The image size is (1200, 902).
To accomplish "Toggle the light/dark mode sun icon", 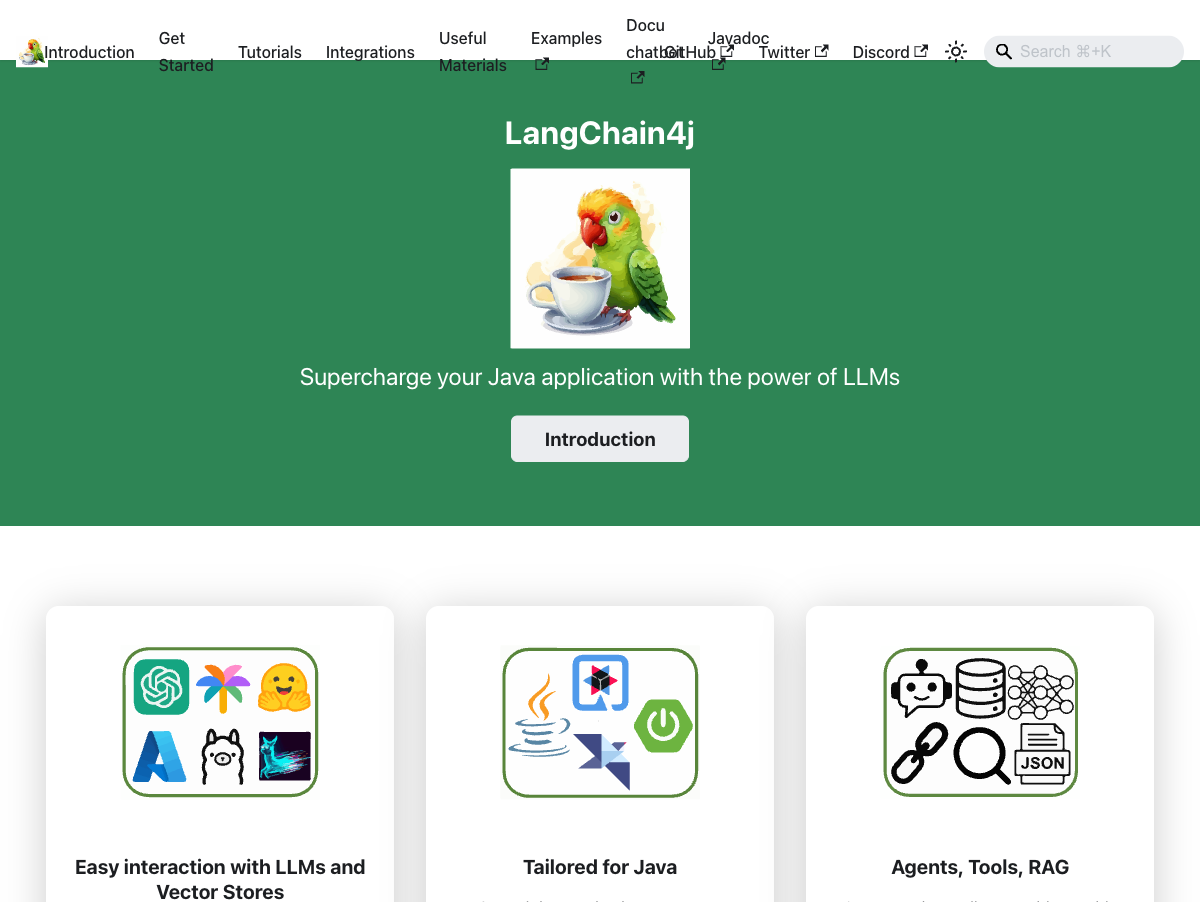I will tap(956, 52).
